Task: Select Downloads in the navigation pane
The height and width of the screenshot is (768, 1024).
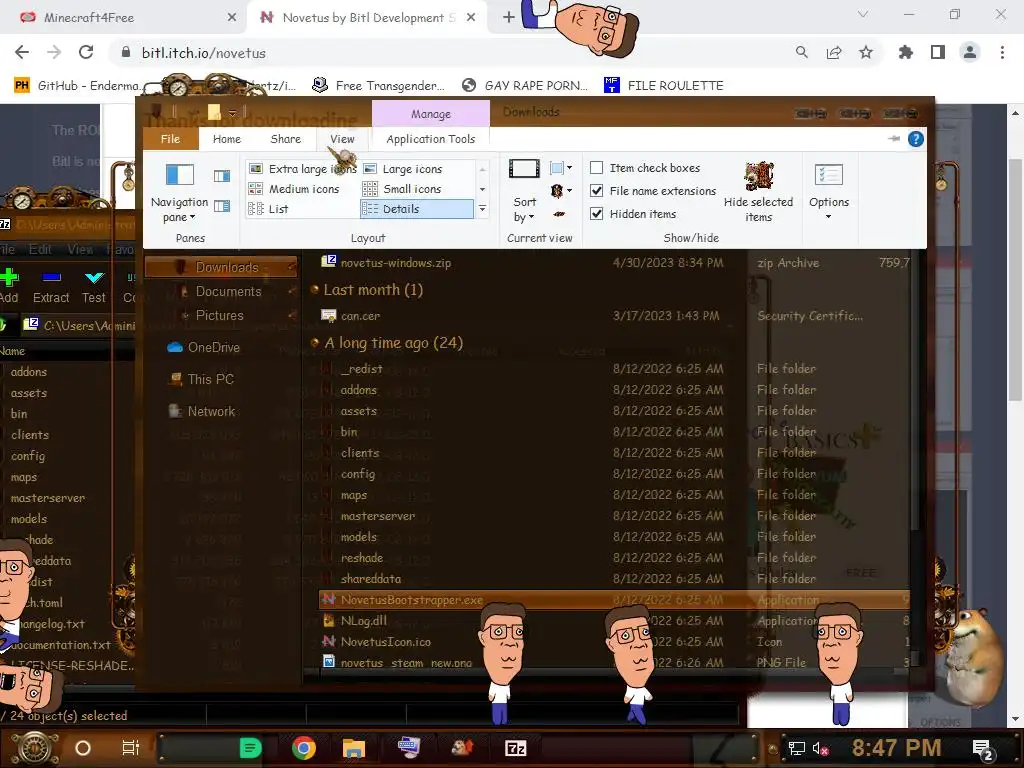Action: [x=221, y=267]
